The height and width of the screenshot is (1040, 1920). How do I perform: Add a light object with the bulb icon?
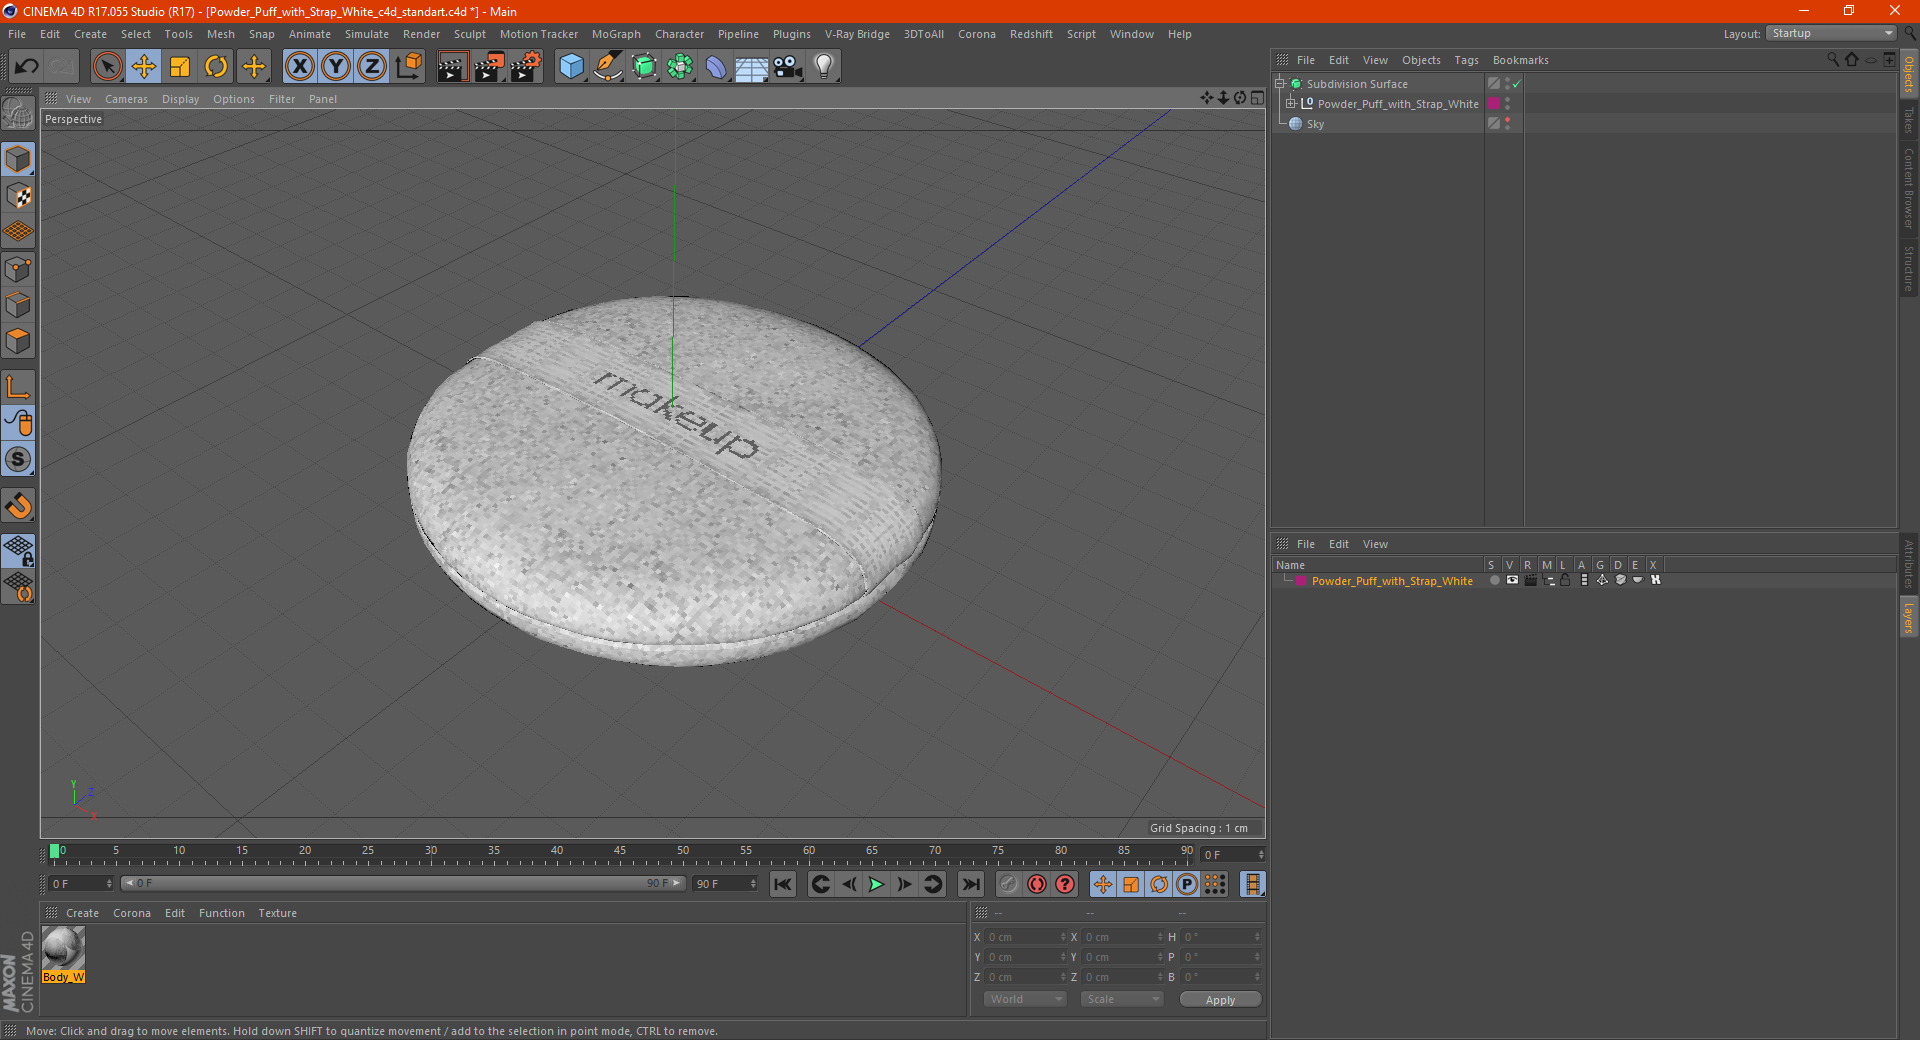click(823, 67)
